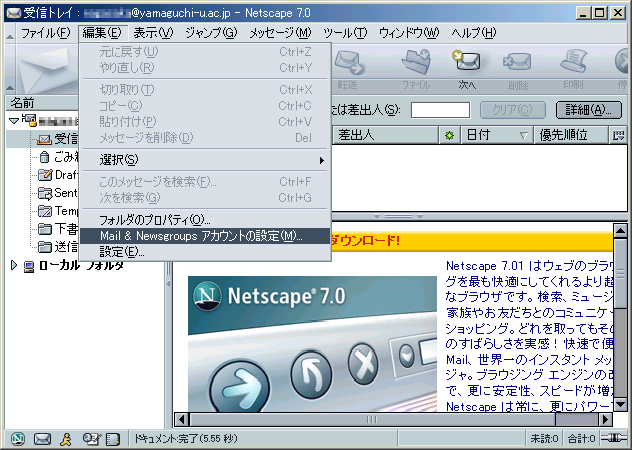Click the vertical scrollbar down arrow
The image size is (632, 450).
coord(620,404)
